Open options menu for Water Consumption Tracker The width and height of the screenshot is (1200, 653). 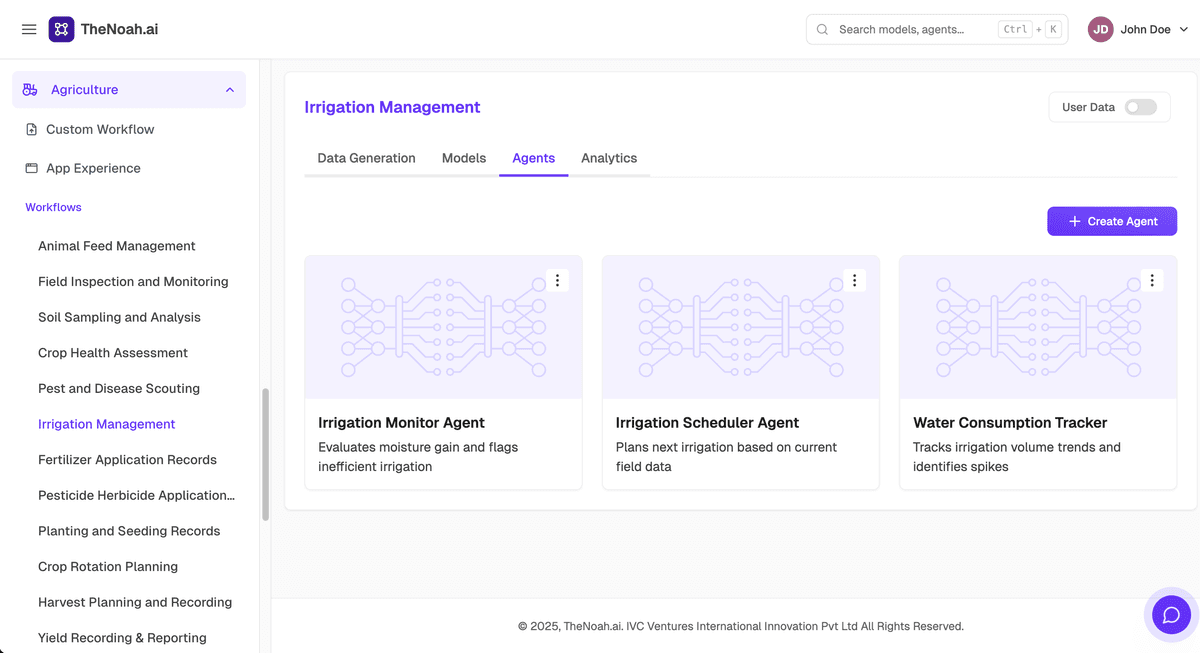[x=1152, y=281]
